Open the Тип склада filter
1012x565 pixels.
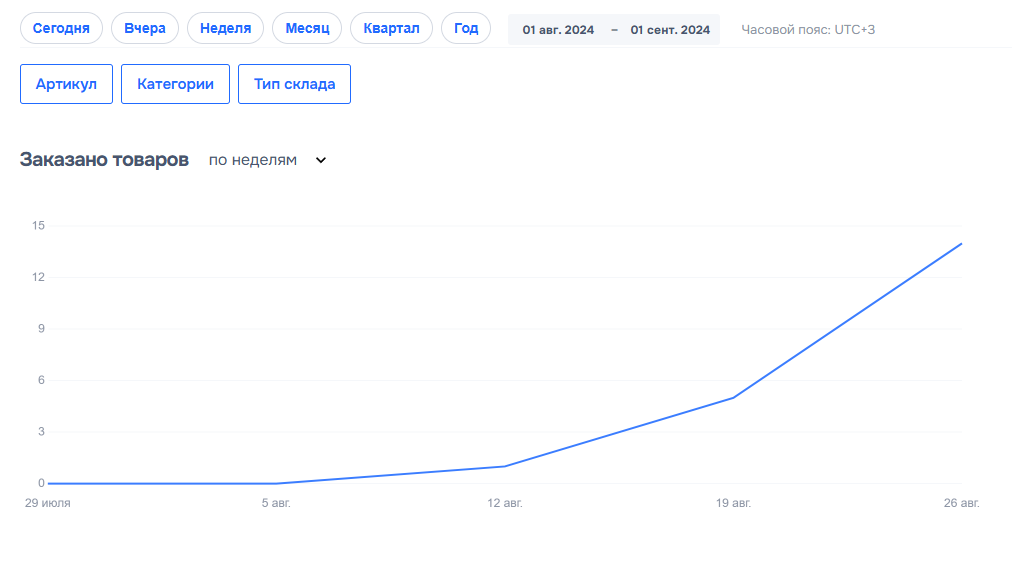[294, 84]
